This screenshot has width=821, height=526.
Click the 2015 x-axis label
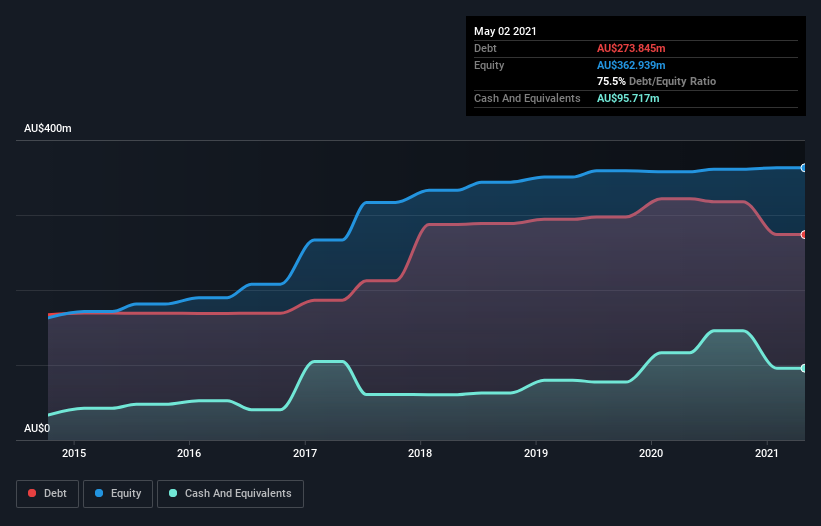coord(74,453)
